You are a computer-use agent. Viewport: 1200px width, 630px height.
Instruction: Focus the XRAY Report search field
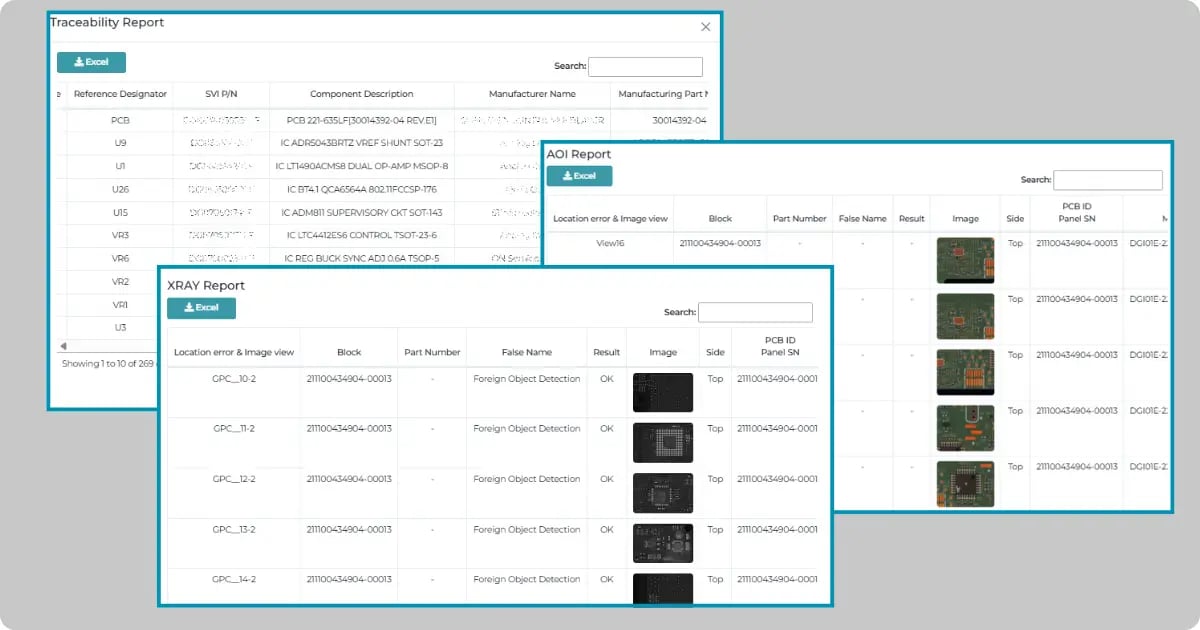coord(755,312)
